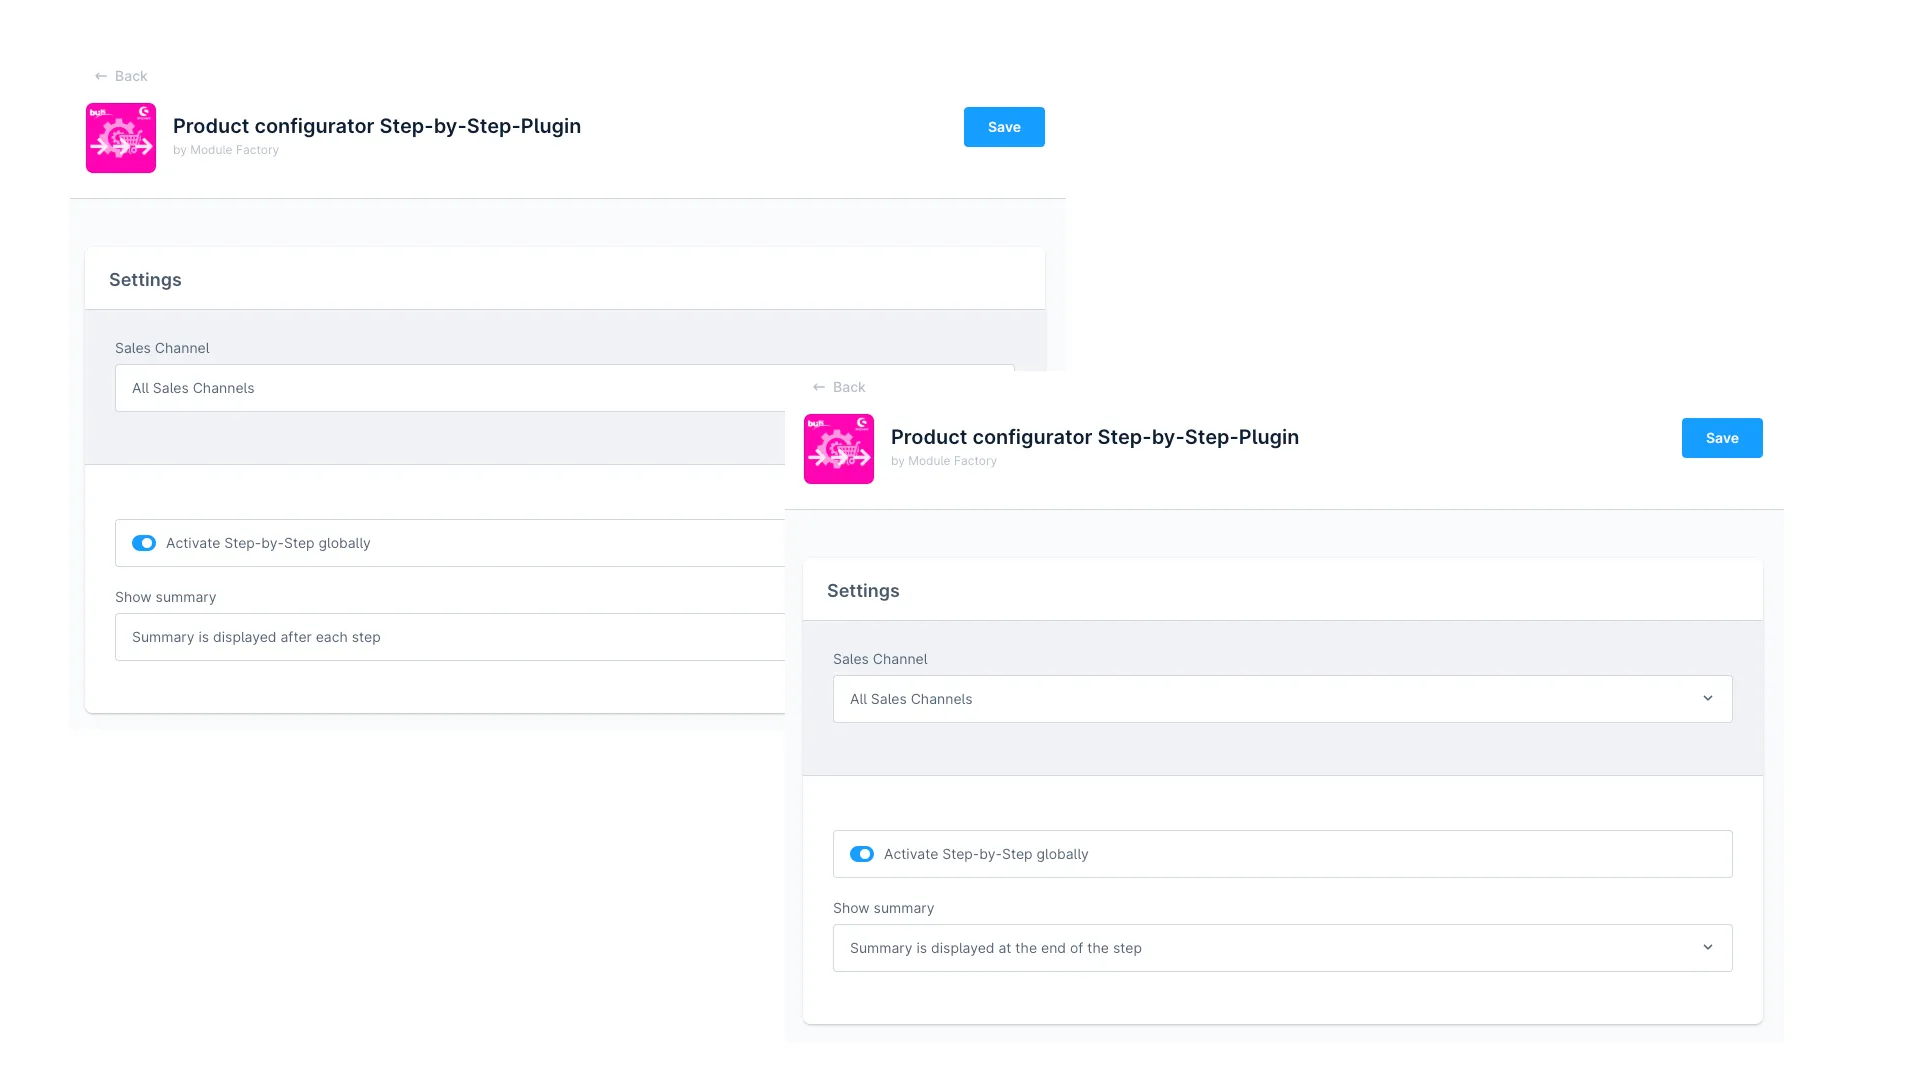Expand the 'Summary is displayed at the end of the step' dropdown
This screenshot has height=1080, width=1920.
tap(1281, 948)
